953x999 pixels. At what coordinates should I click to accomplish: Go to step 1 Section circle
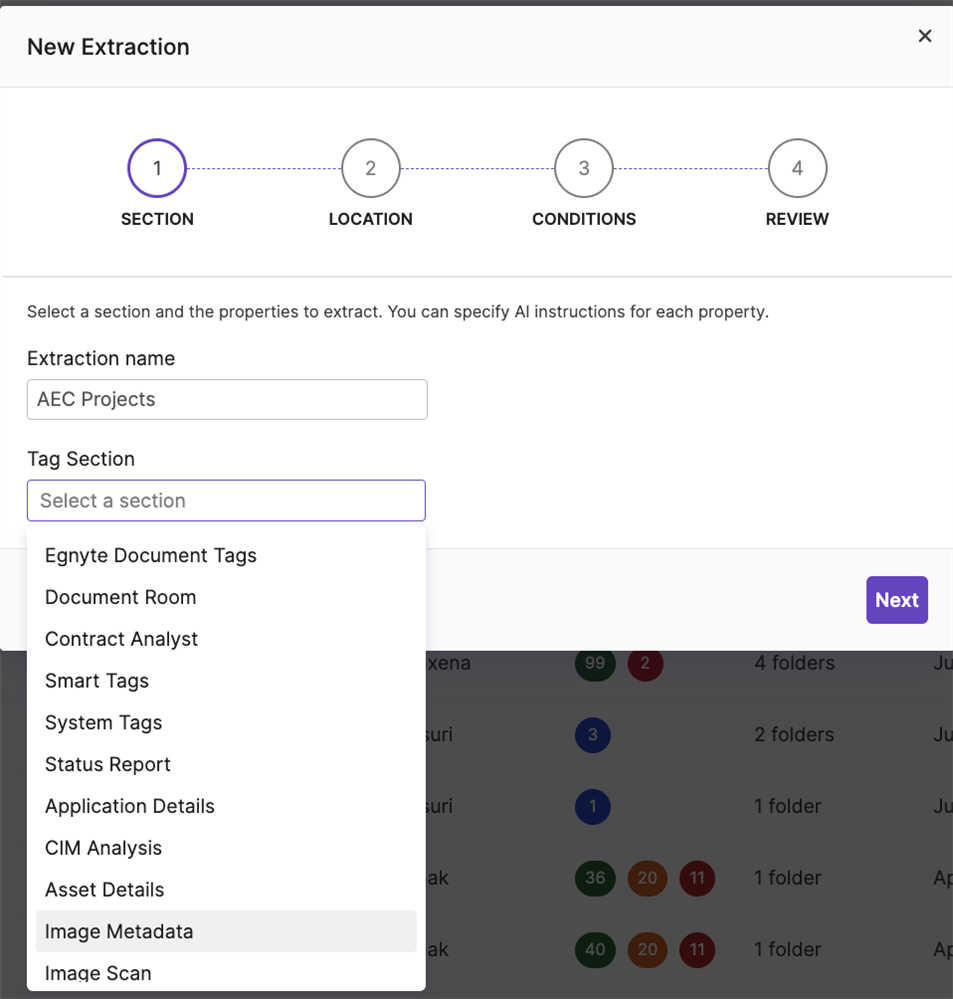pyautogui.click(x=157, y=168)
